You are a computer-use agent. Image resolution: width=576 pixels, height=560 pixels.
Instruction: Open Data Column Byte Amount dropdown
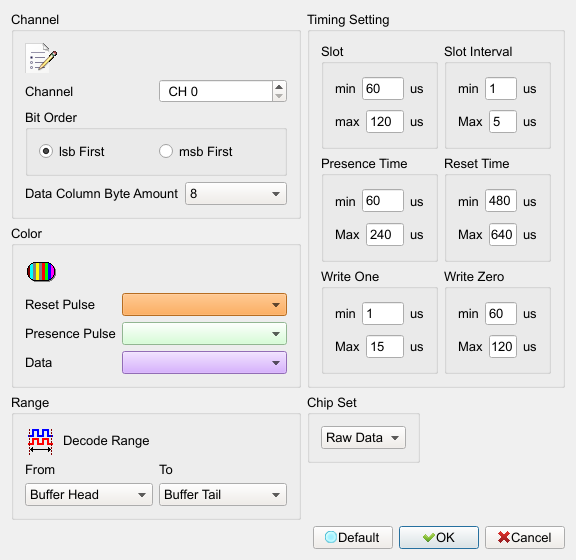(236, 194)
